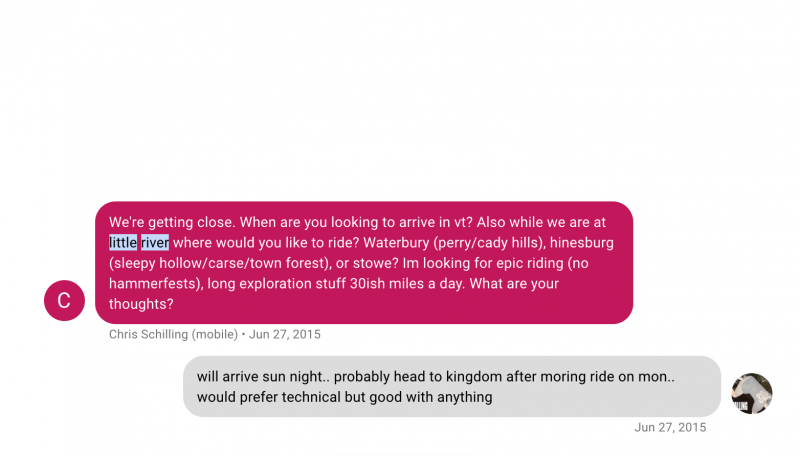Click the date under the gray reply
The height and width of the screenshot is (456, 800).
point(670,427)
